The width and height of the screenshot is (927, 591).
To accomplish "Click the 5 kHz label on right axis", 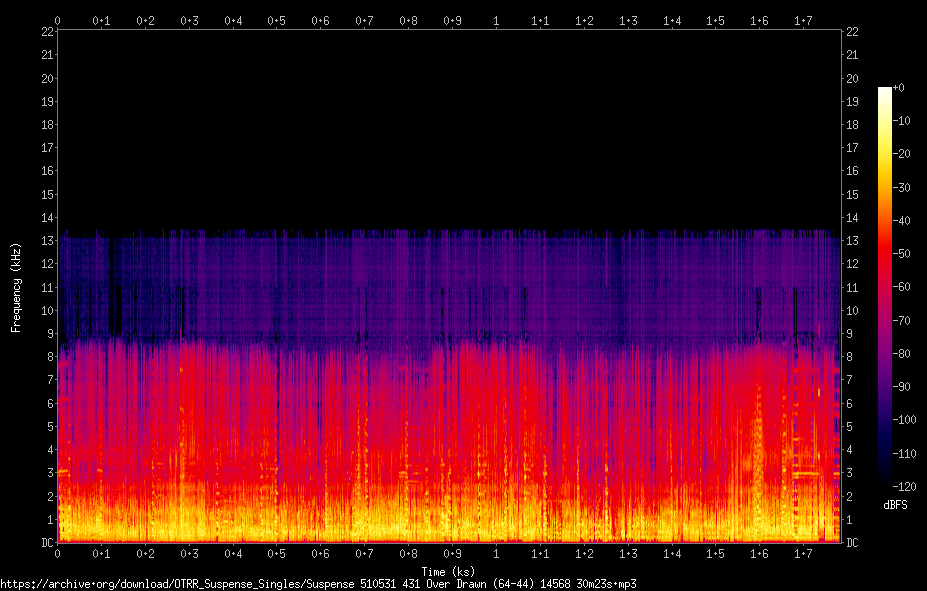I will 849,426.
